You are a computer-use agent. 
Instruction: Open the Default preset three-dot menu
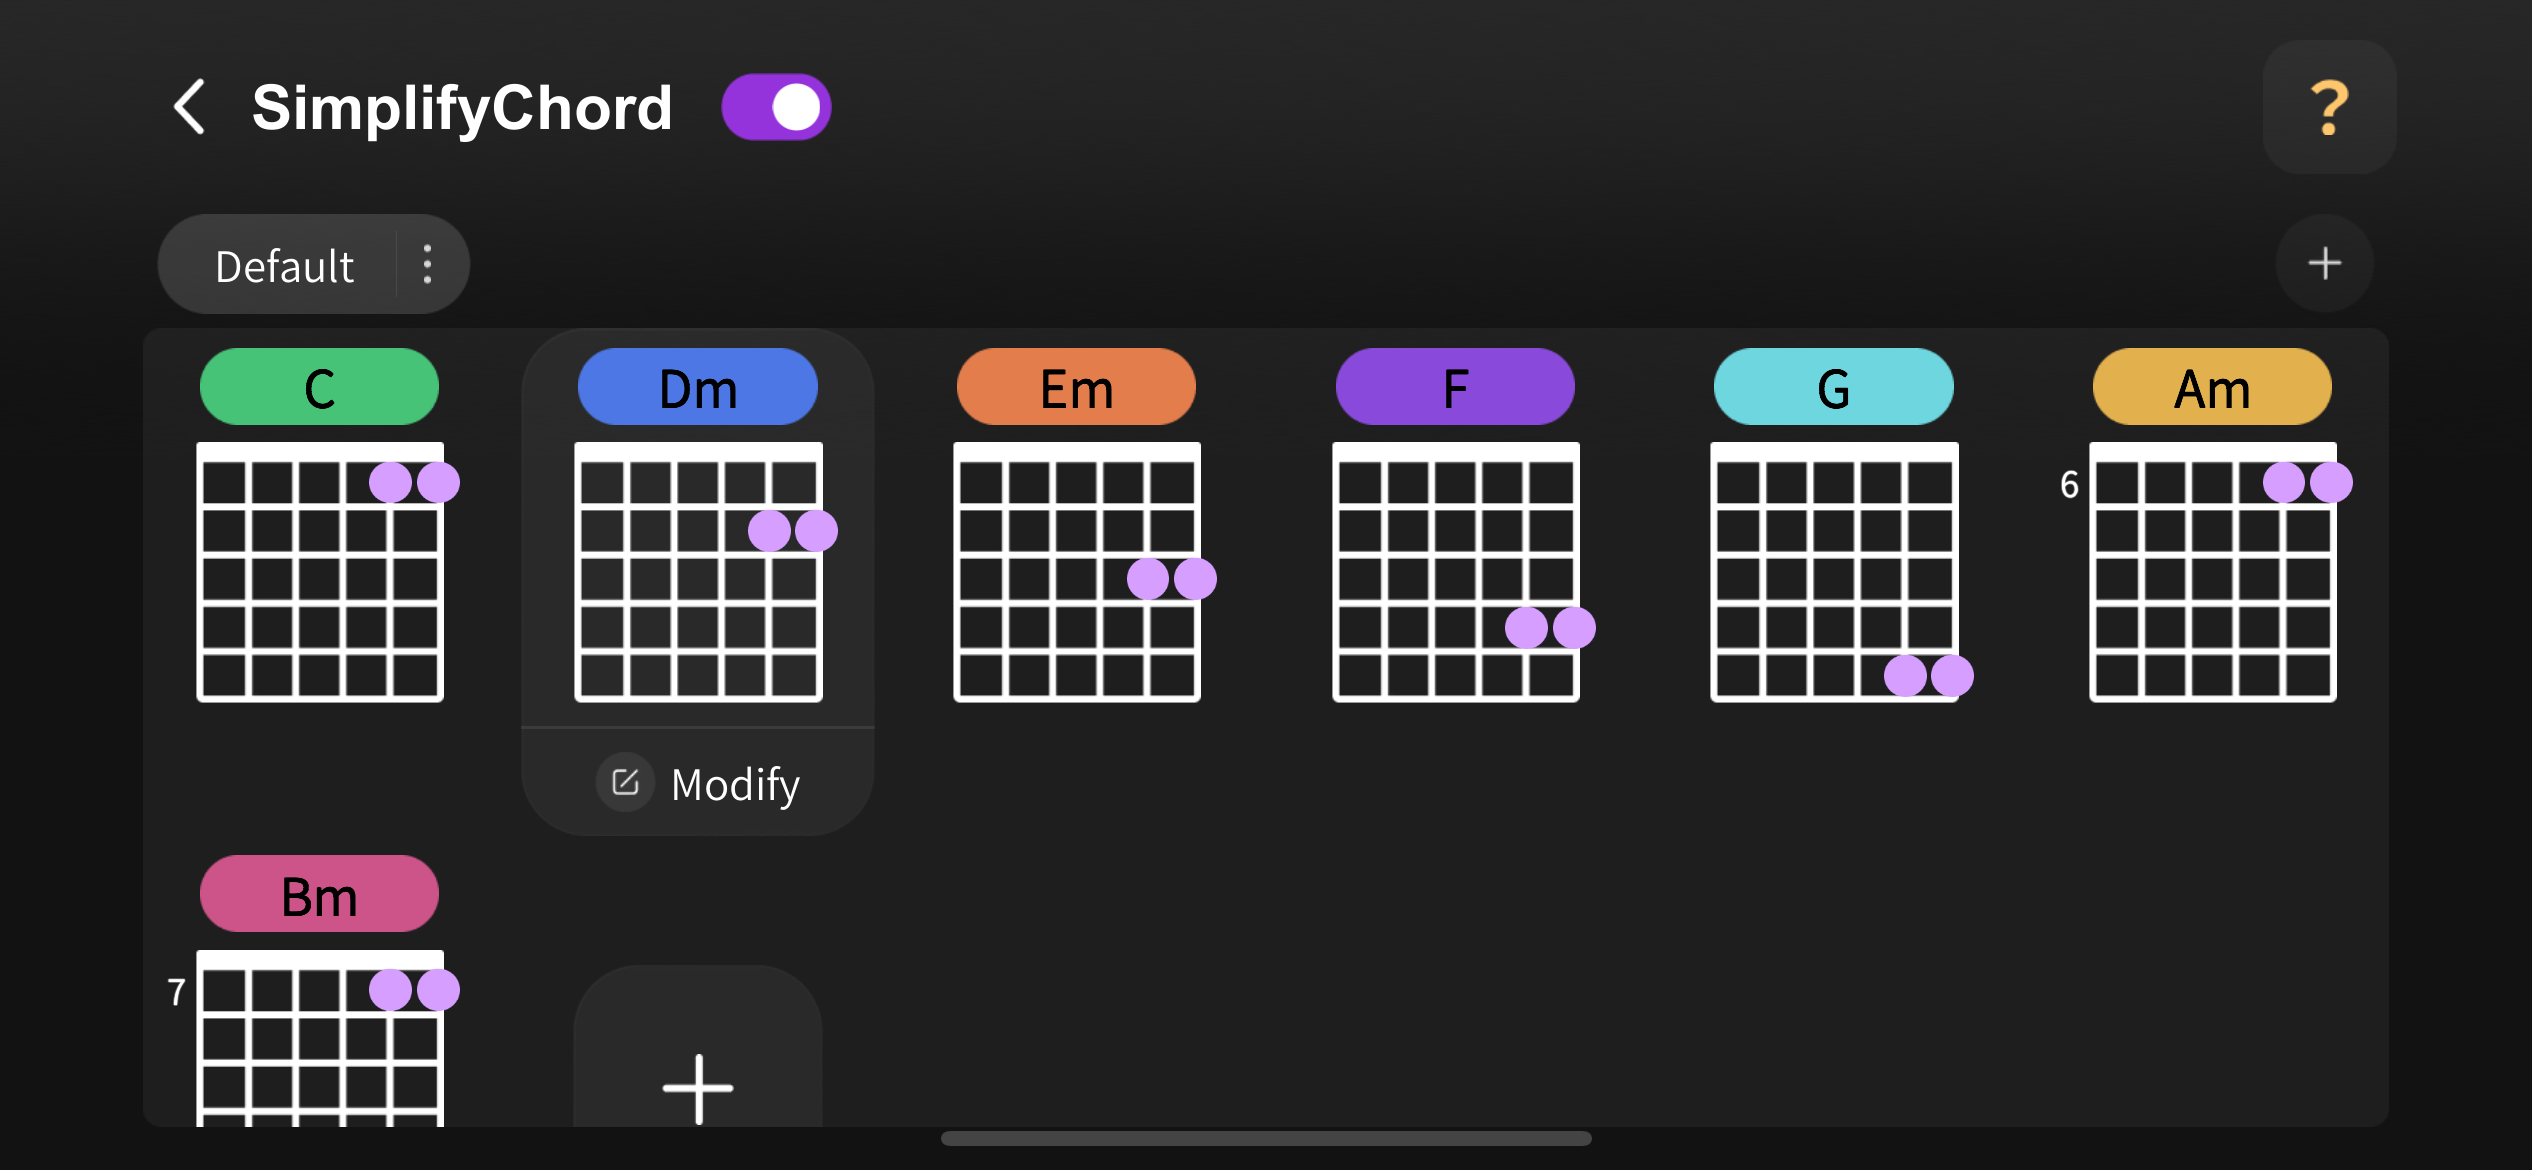coord(428,264)
